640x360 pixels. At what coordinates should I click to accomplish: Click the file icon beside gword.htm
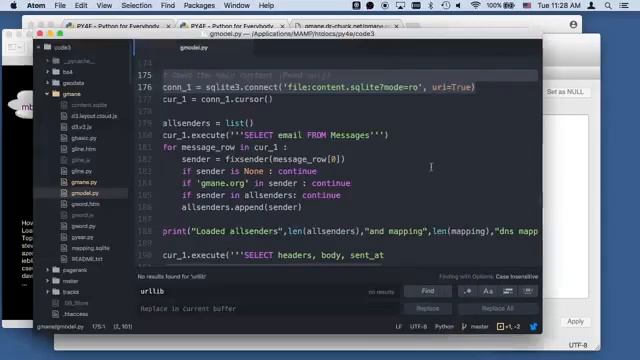click(64, 204)
